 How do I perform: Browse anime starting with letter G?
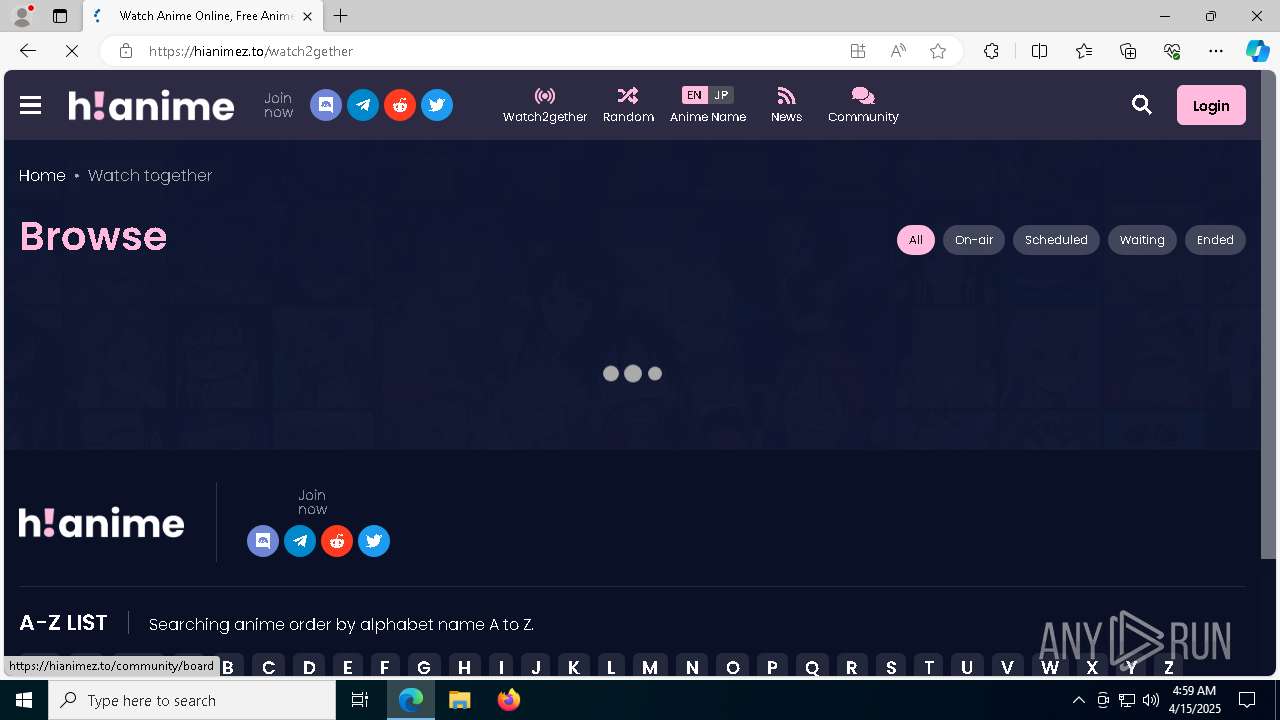pos(424,667)
